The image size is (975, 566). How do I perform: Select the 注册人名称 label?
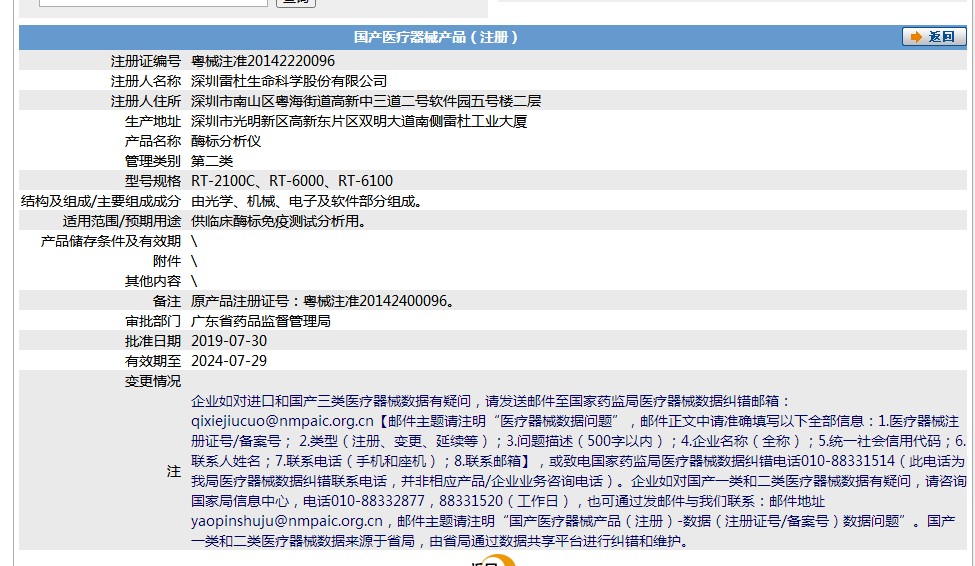(146, 81)
